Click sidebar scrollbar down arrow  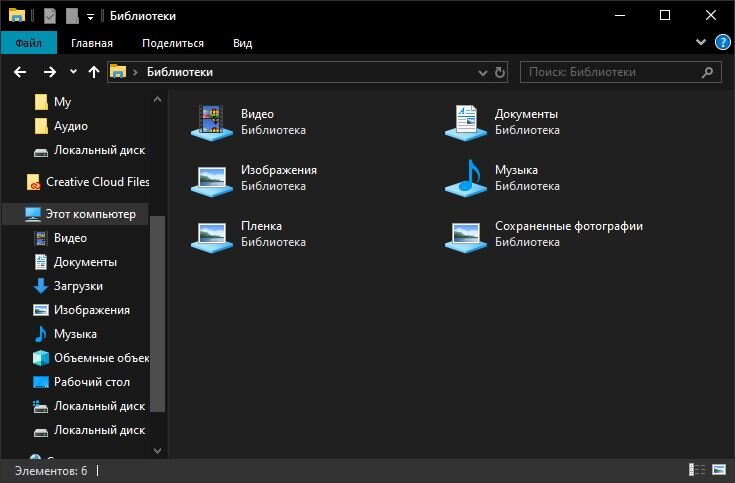158,451
